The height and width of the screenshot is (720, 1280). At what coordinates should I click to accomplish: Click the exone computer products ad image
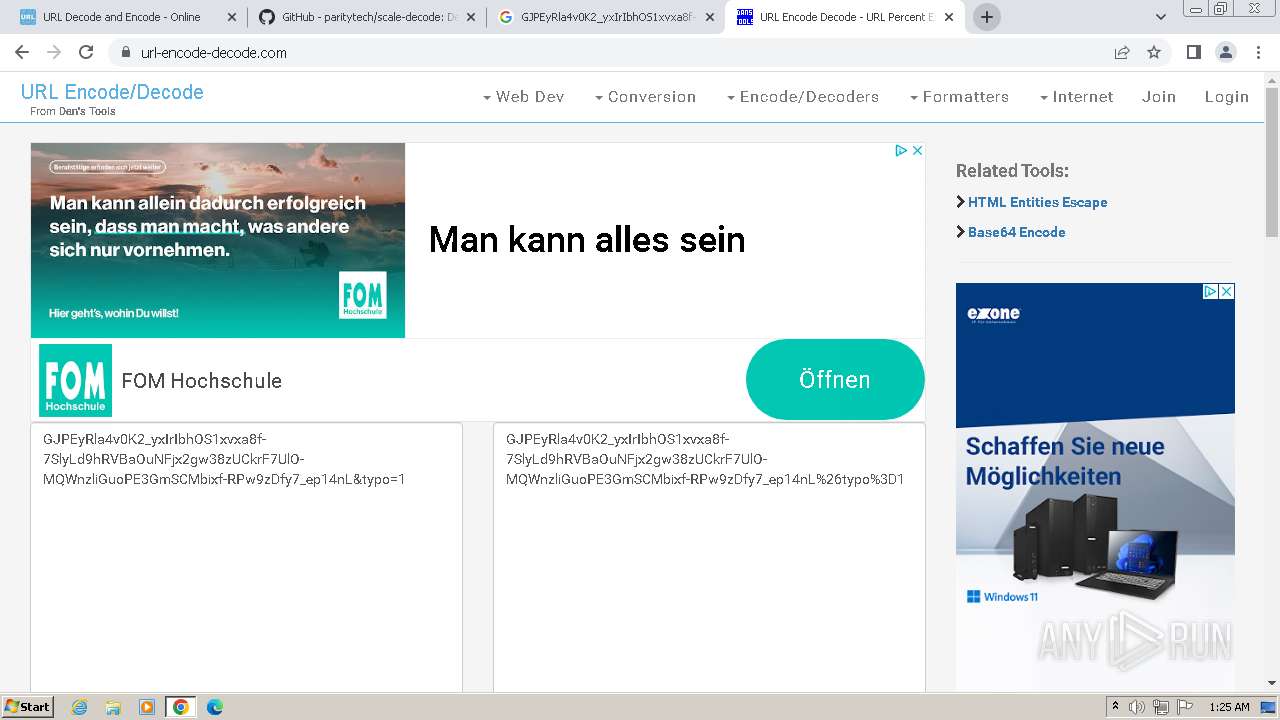[1095, 545]
